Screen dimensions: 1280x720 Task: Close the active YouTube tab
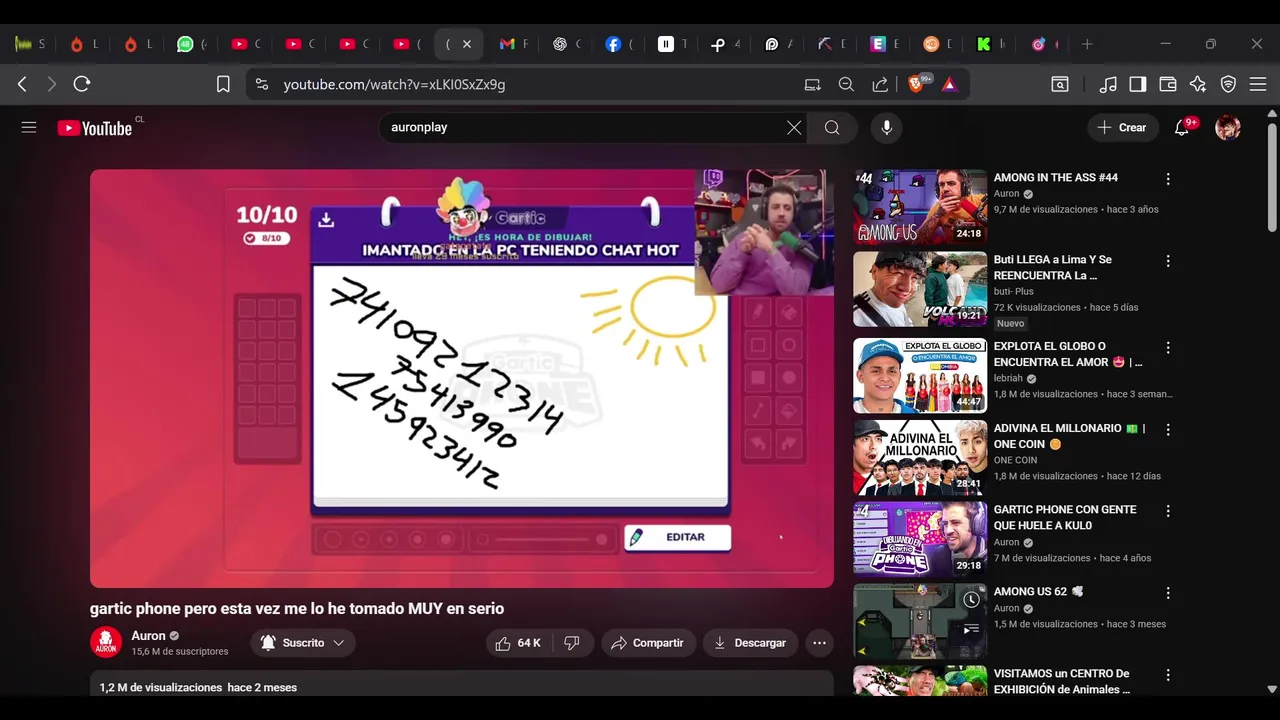click(x=466, y=44)
